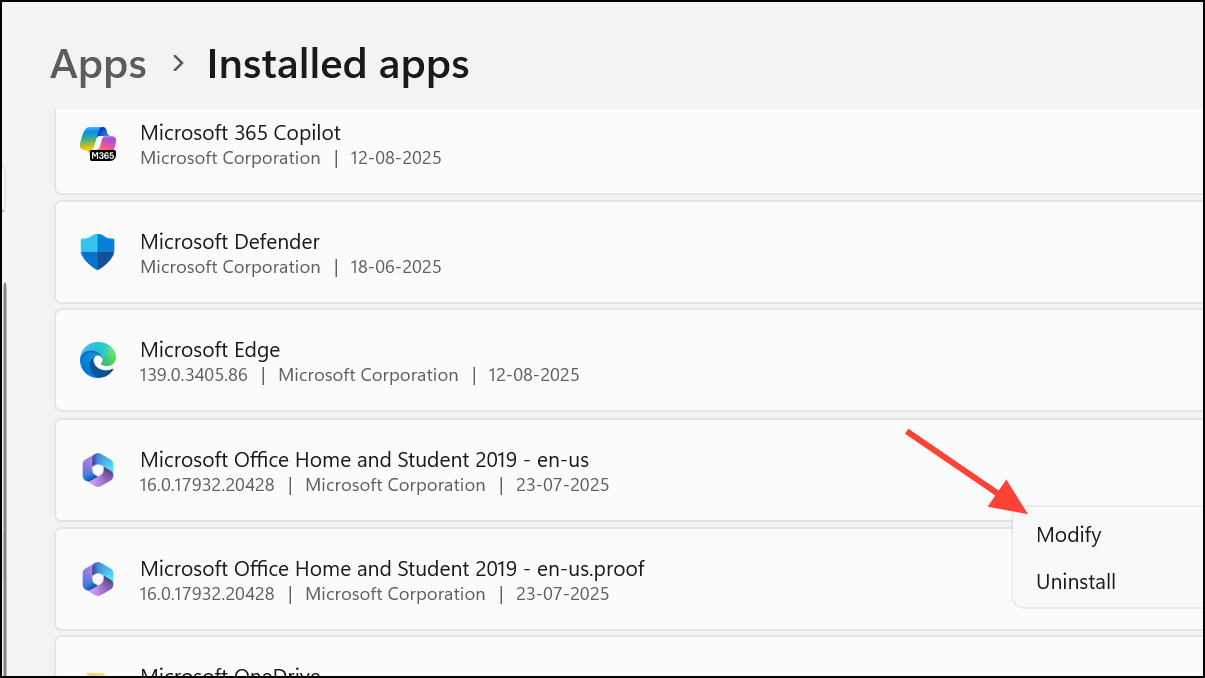The height and width of the screenshot is (678, 1205).
Task: Select the Microsoft 365 Copilot app name
Action: tap(240, 133)
